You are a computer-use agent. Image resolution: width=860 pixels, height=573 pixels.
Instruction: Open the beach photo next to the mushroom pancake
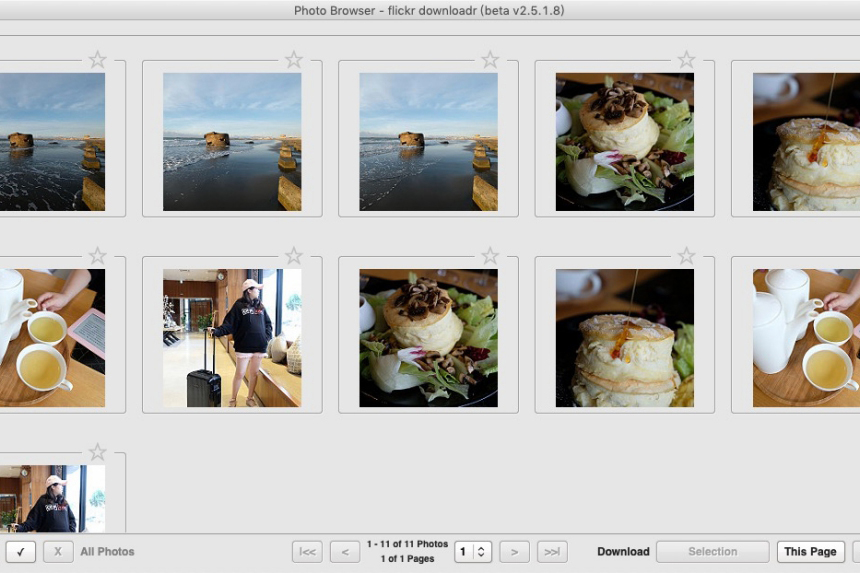[428, 142]
